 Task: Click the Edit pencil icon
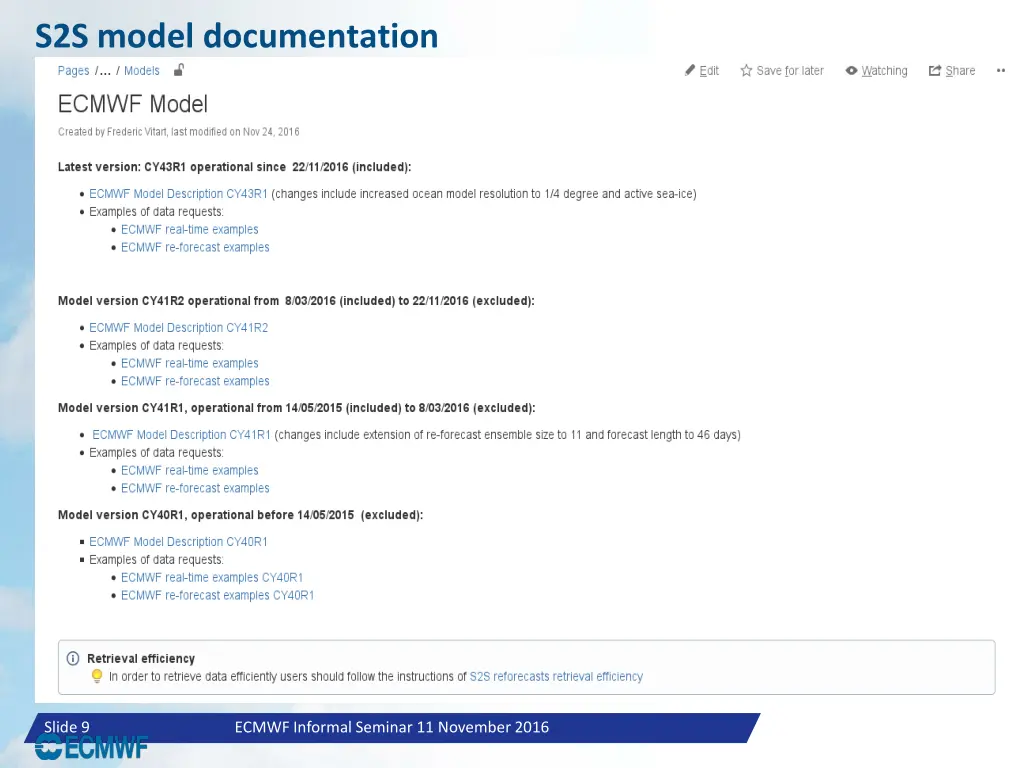[690, 71]
